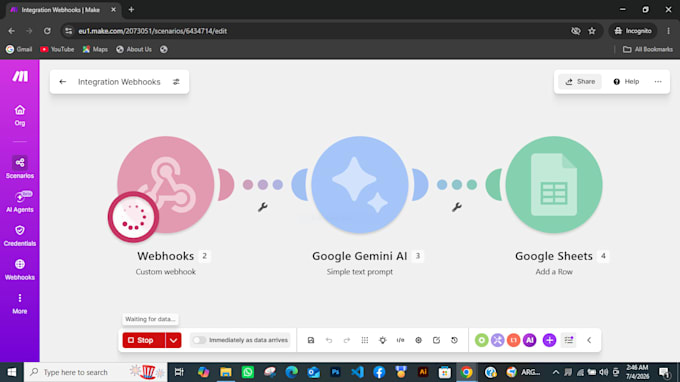Click the auto-align grid icon in the toolbar

[x=365, y=340]
